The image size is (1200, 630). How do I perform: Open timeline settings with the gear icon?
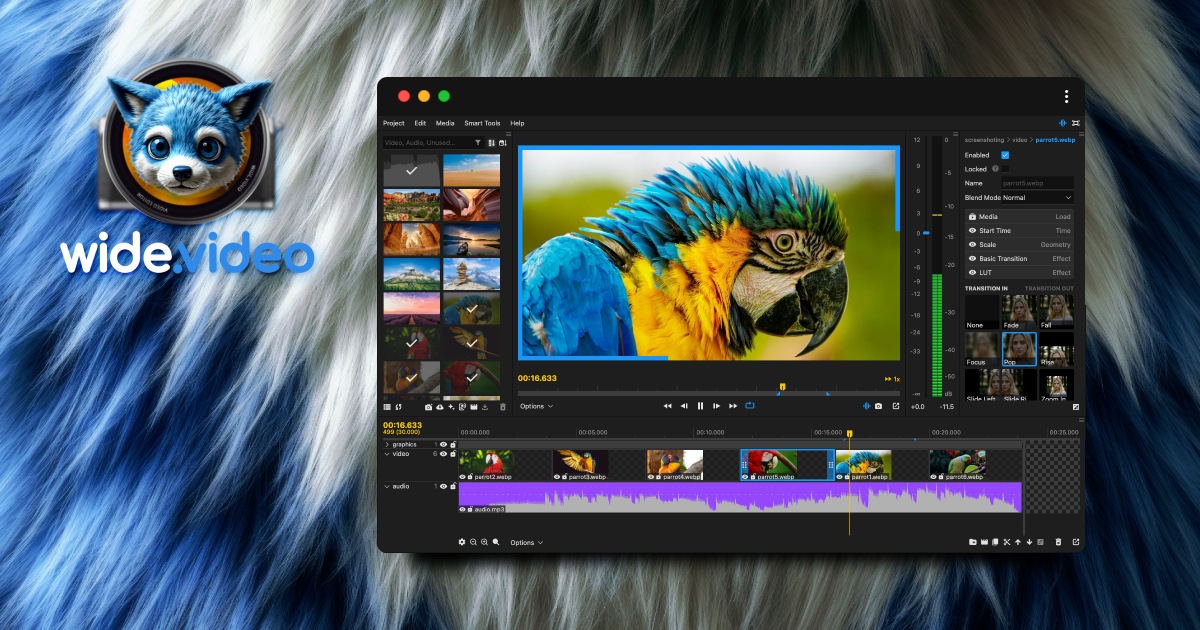click(461, 542)
